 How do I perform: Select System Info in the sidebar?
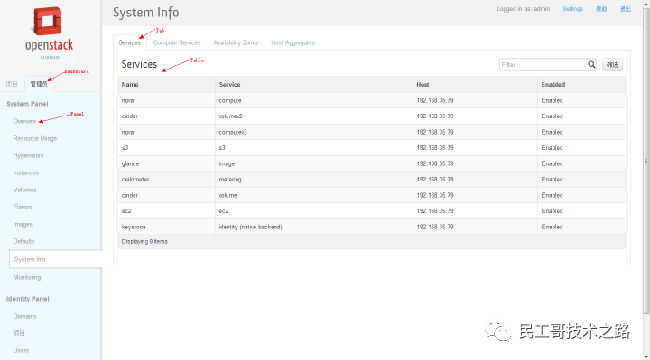pyautogui.click(x=56, y=259)
